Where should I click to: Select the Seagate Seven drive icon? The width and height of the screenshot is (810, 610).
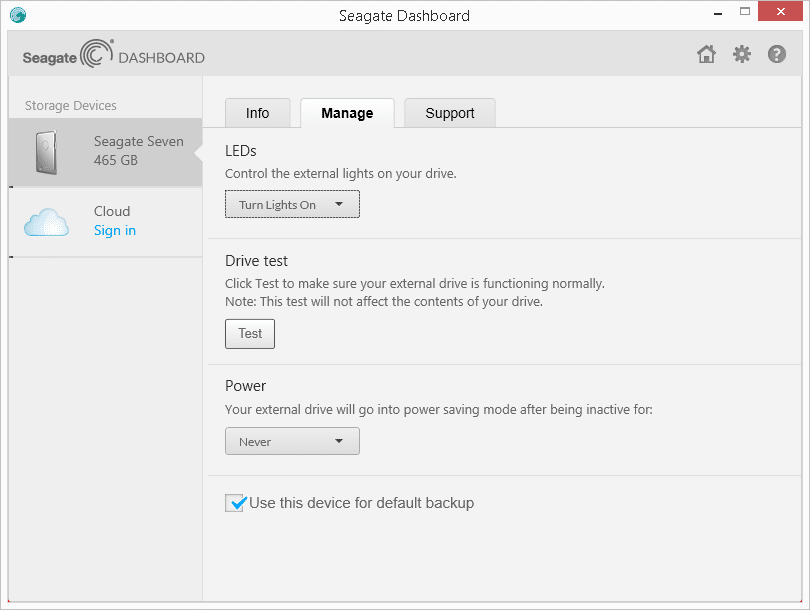coord(46,152)
